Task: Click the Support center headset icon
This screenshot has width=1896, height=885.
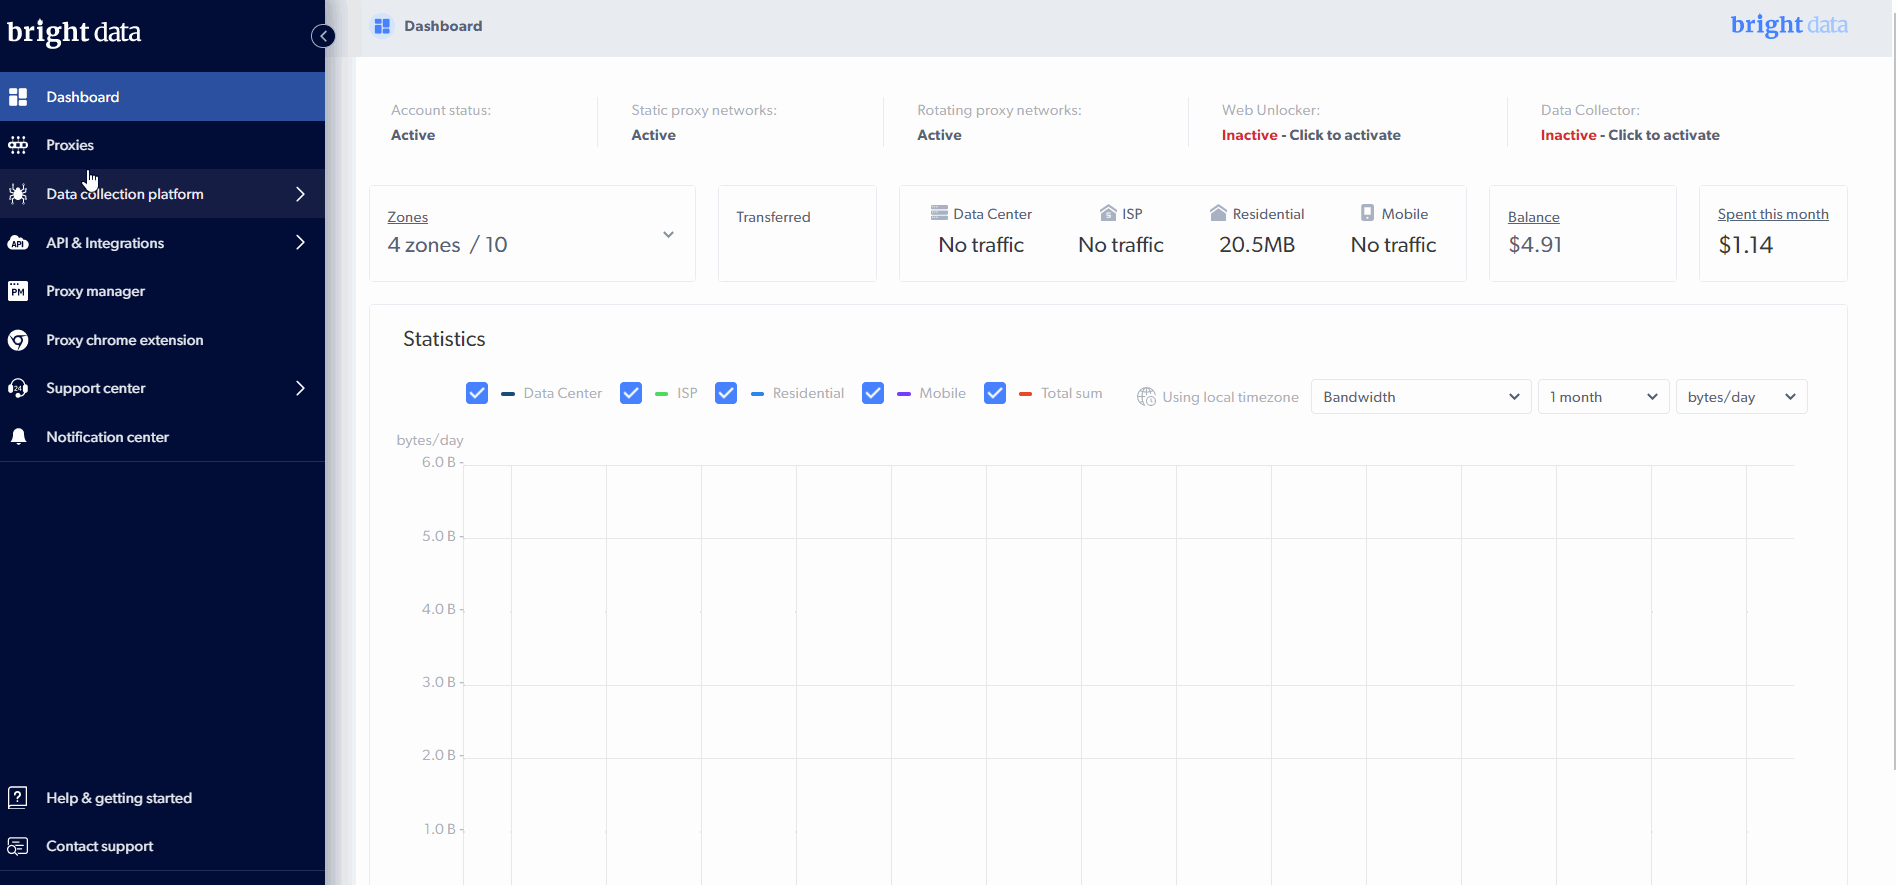Action: 18,388
